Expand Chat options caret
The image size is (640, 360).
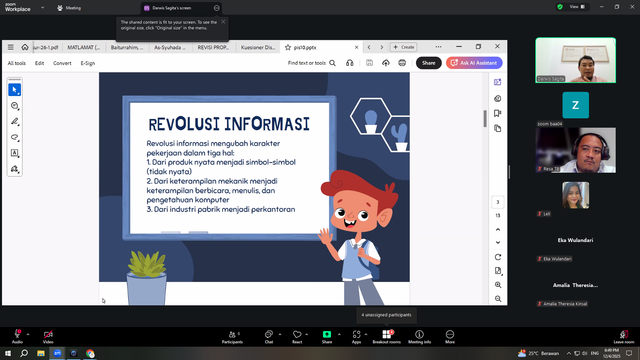click(280, 334)
